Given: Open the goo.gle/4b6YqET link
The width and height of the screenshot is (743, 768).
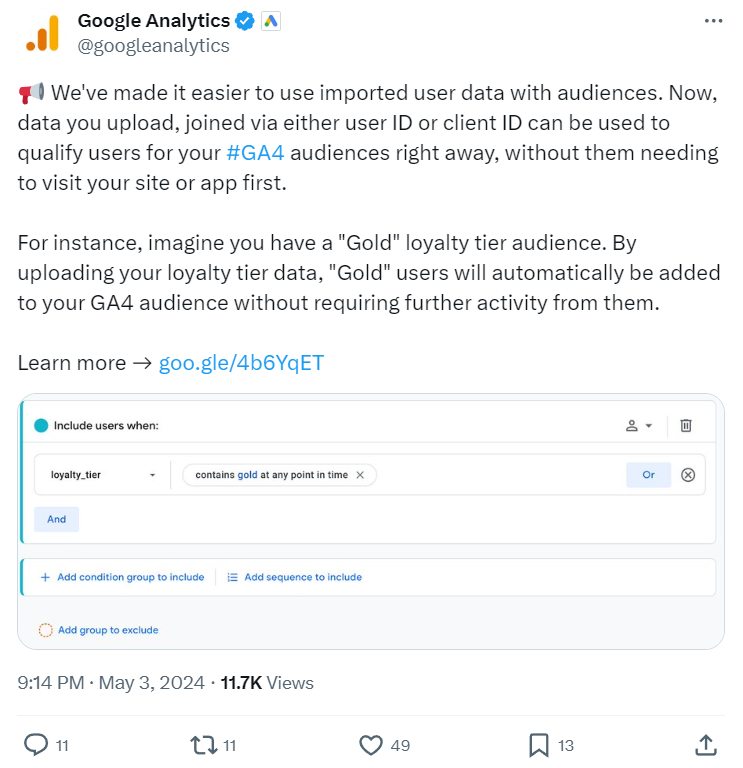Looking at the screenshot, I should pos(241,363).
